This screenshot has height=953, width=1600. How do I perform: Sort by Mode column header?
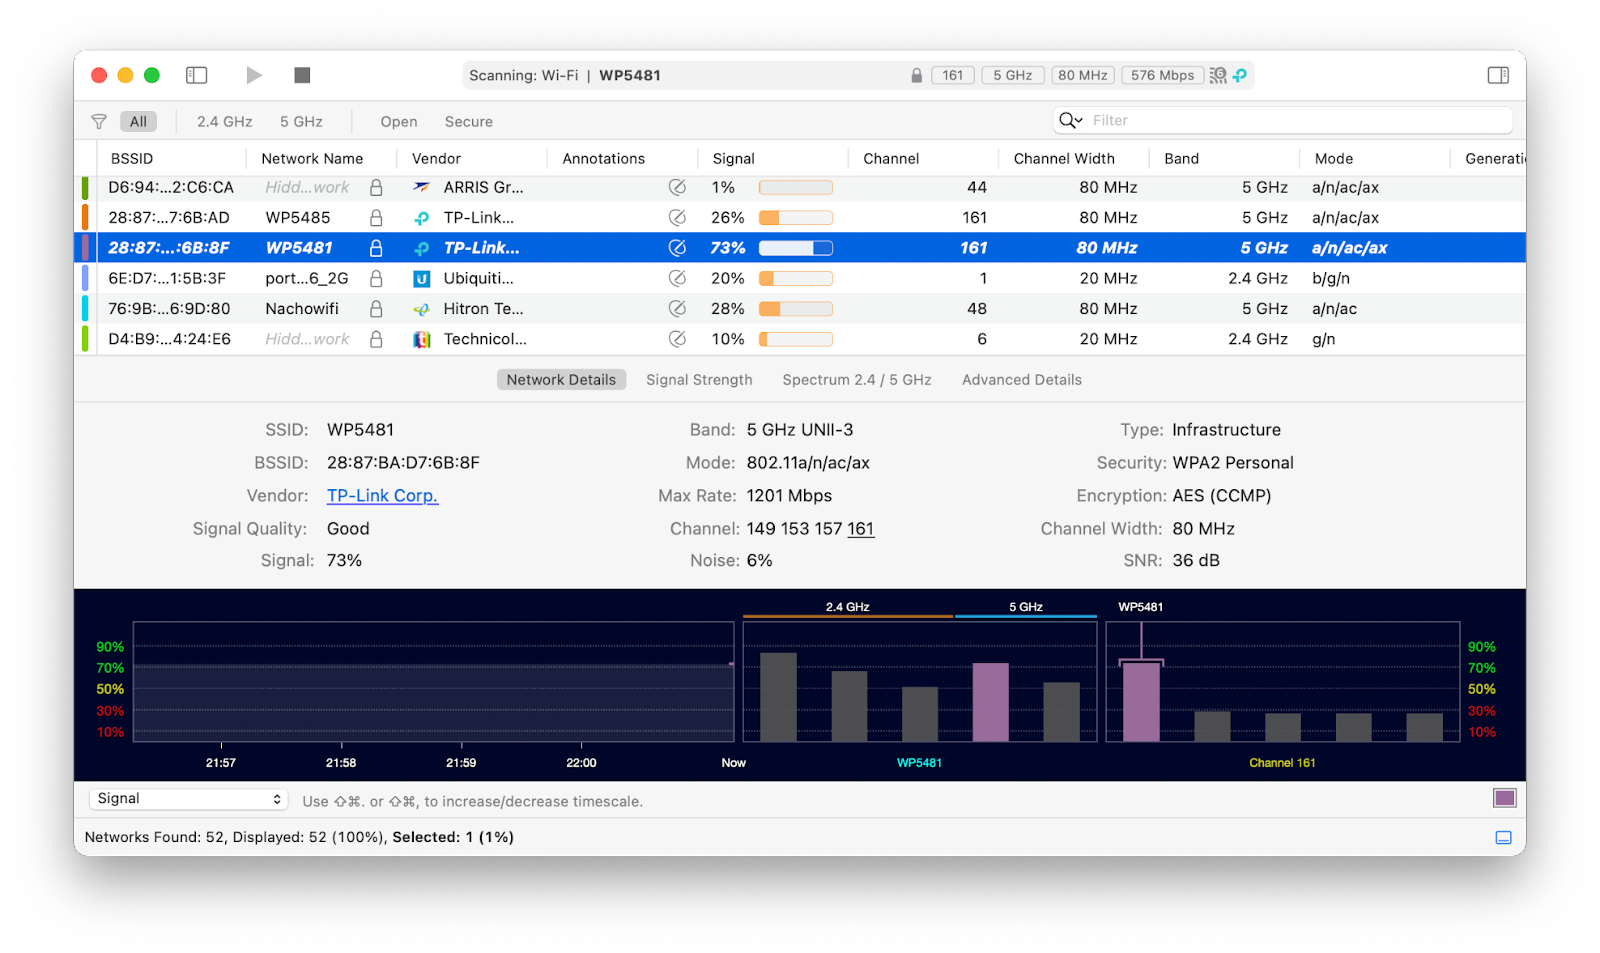1333,159
